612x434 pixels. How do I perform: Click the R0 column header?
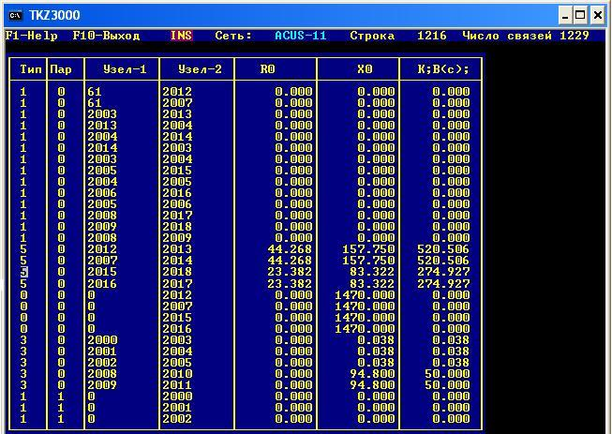(x=268, y=69)
